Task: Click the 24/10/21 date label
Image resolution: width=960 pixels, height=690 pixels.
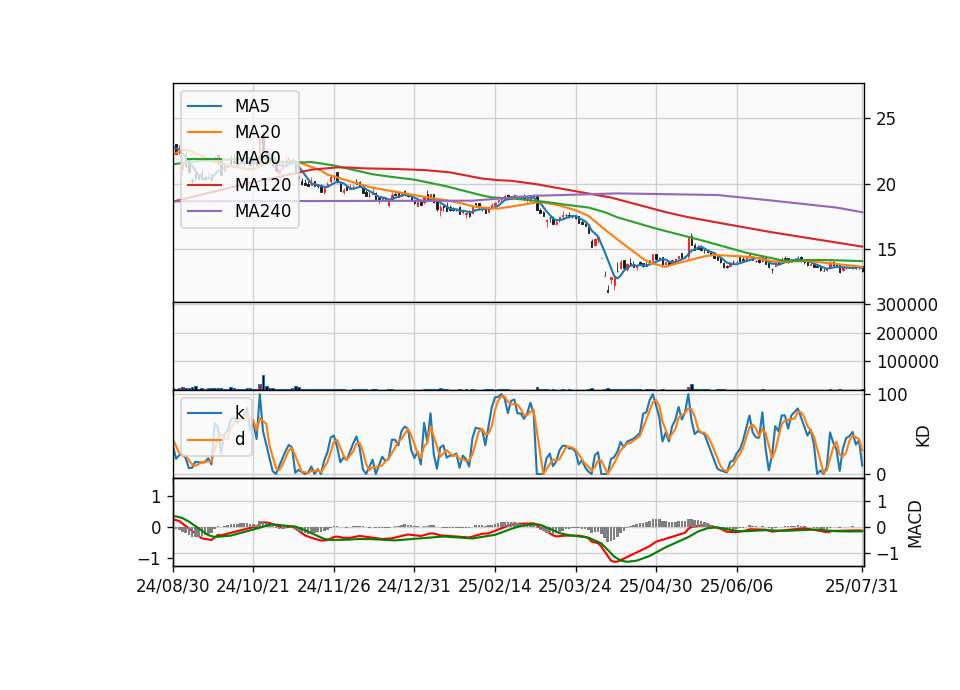Action: [253, 586]
